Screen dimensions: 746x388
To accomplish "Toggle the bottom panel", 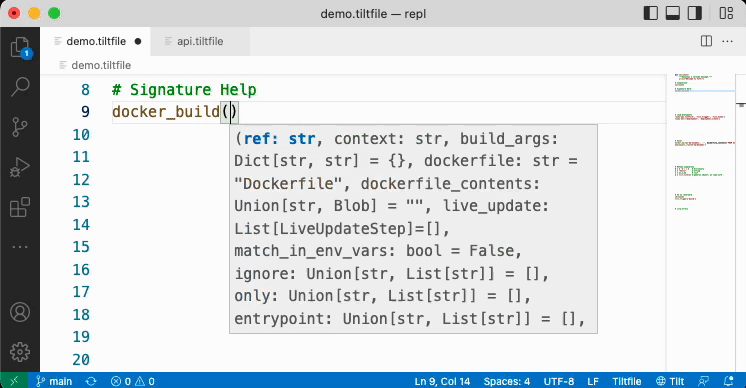I will [x=672, y=13].
